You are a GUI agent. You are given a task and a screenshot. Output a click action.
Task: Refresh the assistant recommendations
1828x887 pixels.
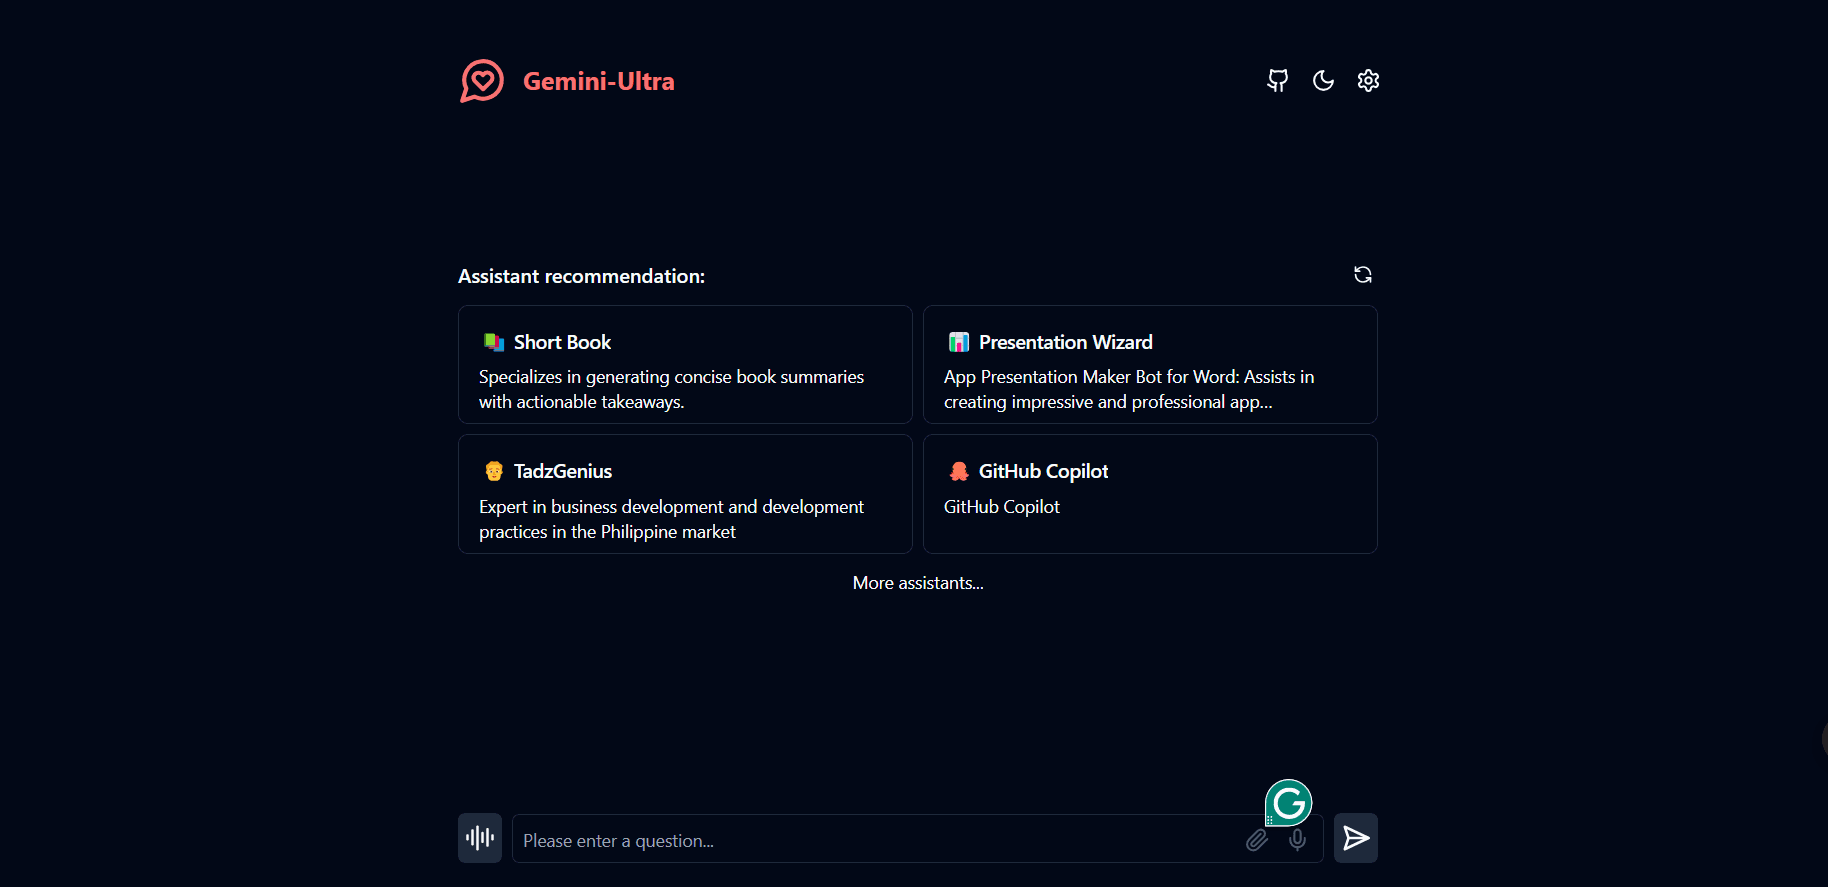[1362, 275]
